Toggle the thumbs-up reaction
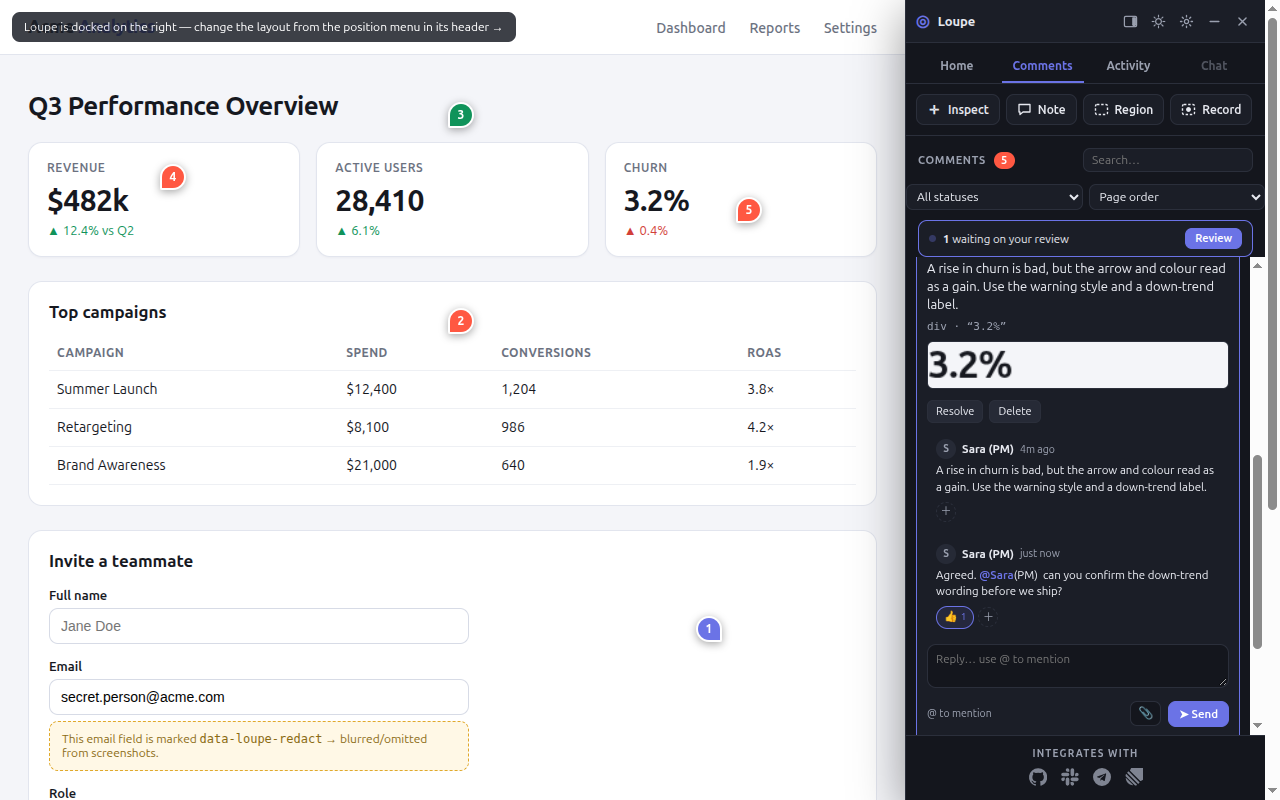1280x800 pixels. pos(955,617)
